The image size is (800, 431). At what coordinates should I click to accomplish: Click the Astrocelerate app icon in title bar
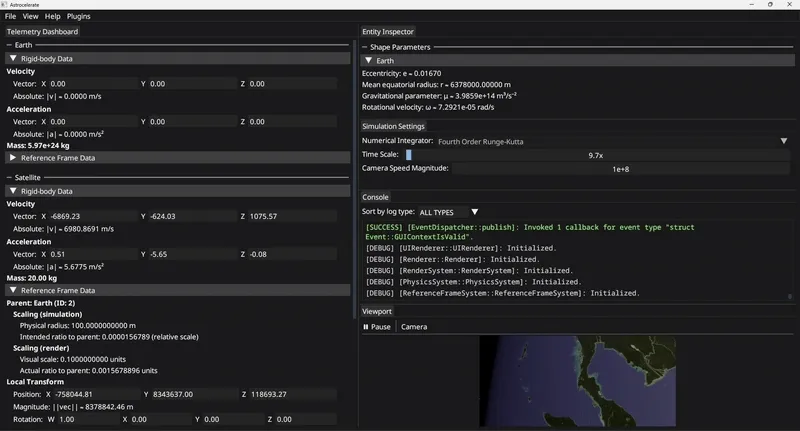[4, 4]
